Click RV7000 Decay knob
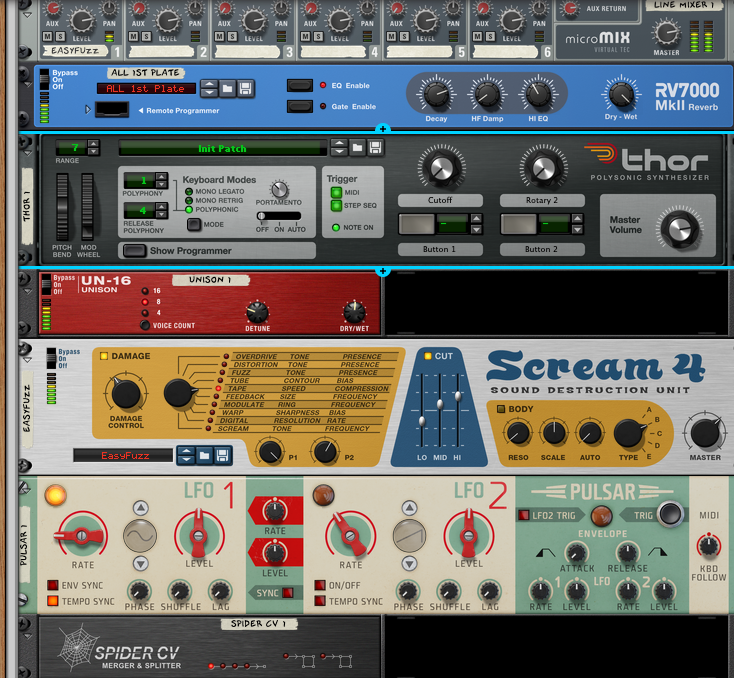This screenshot has width=734, height=678. [436, 94]
